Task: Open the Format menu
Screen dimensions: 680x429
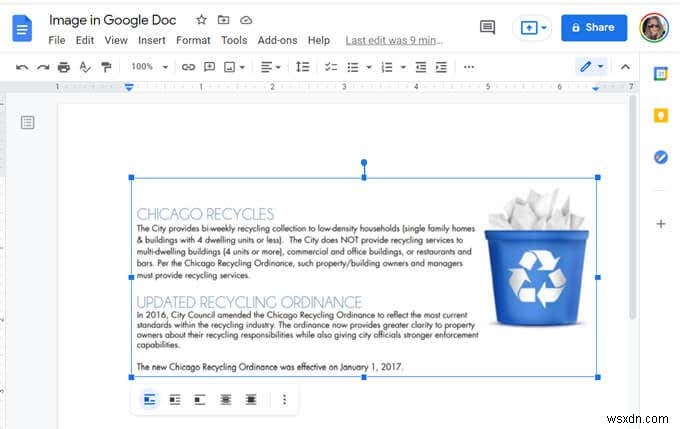Action: [193, 40]
